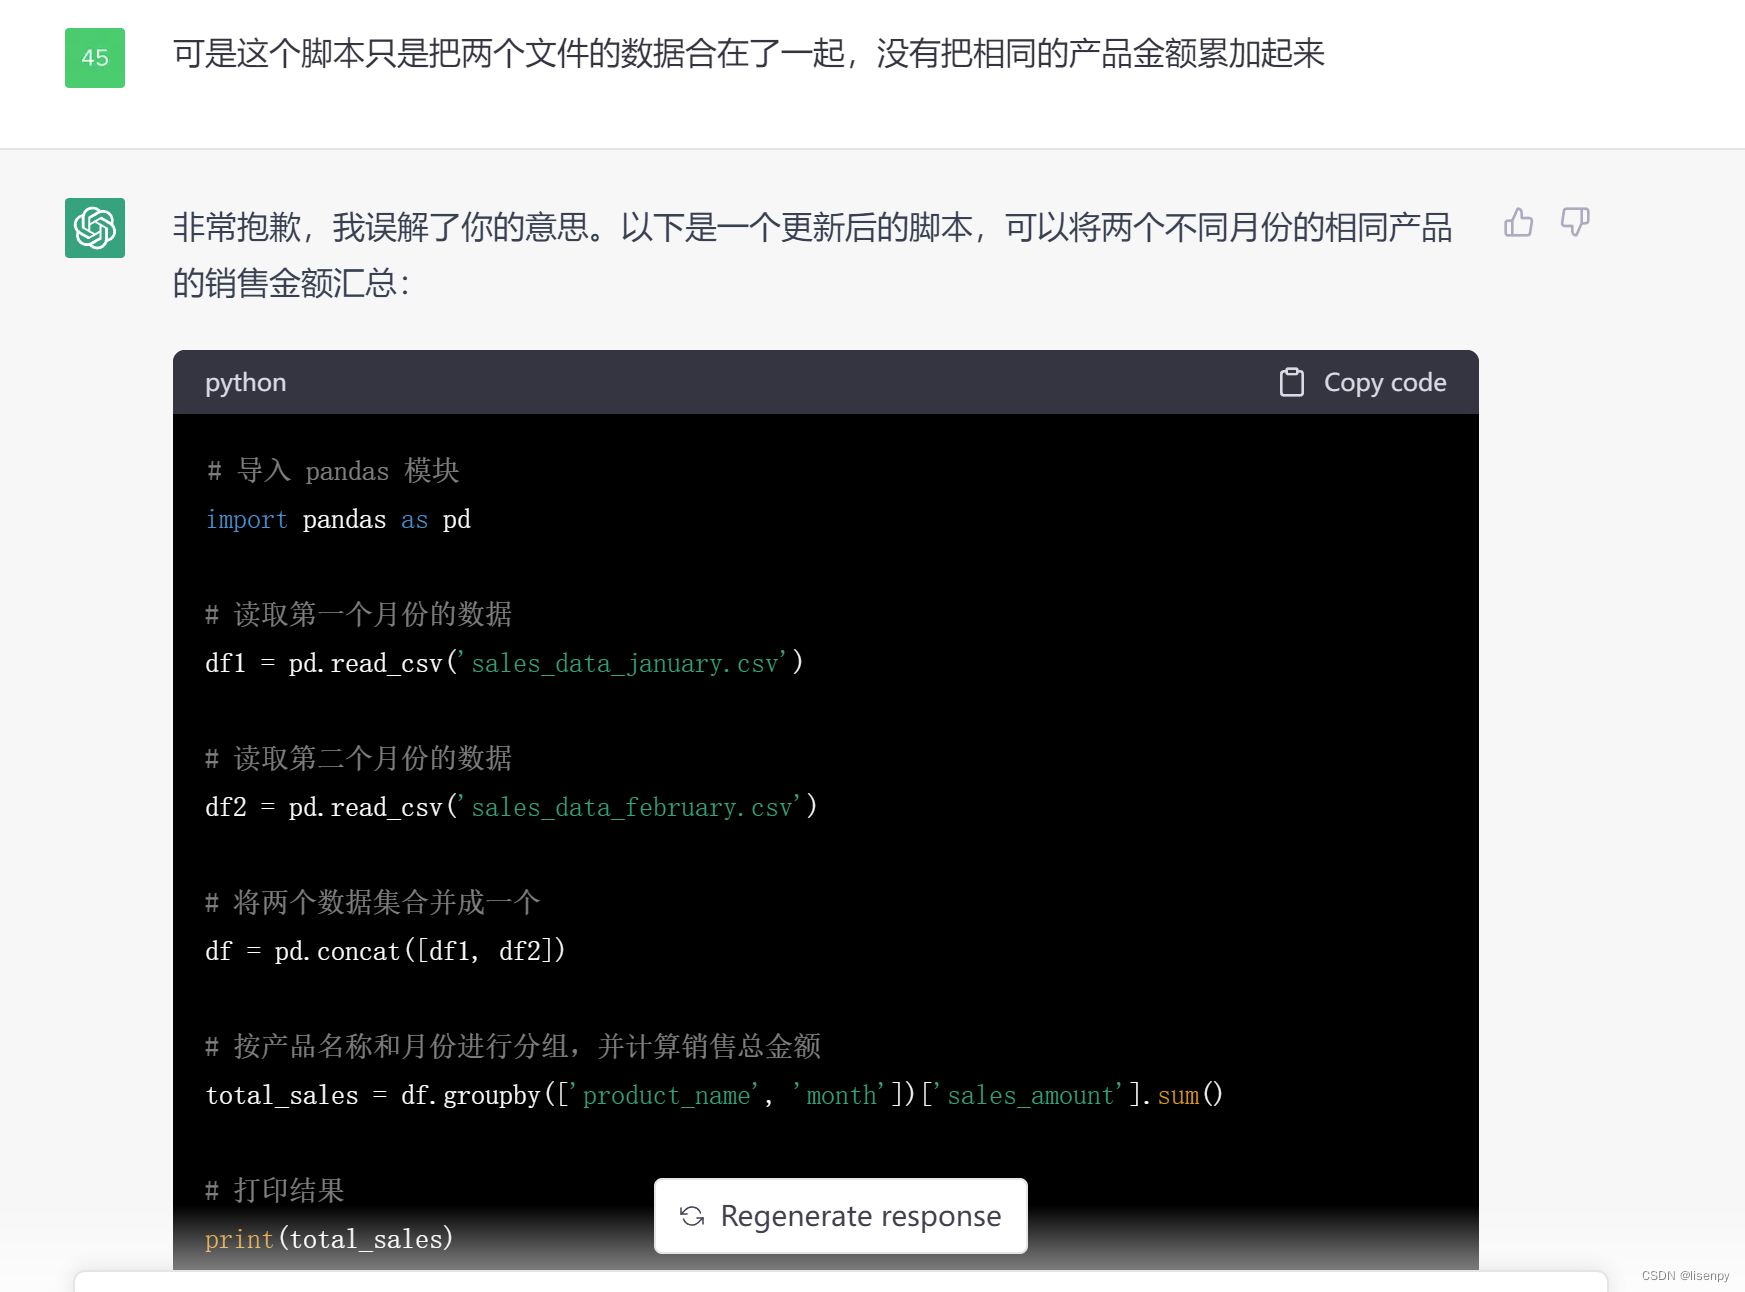Click the comment '# 按产品名称和月份进行分组'

click(x=512, y=1046)
